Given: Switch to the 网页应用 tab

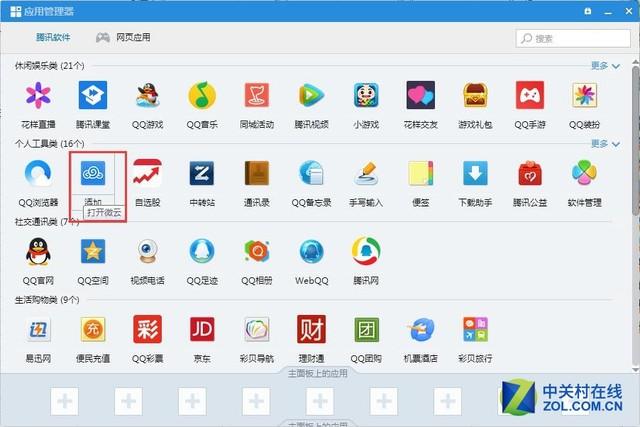Looking at the screenshot, I should coord(123,38).
